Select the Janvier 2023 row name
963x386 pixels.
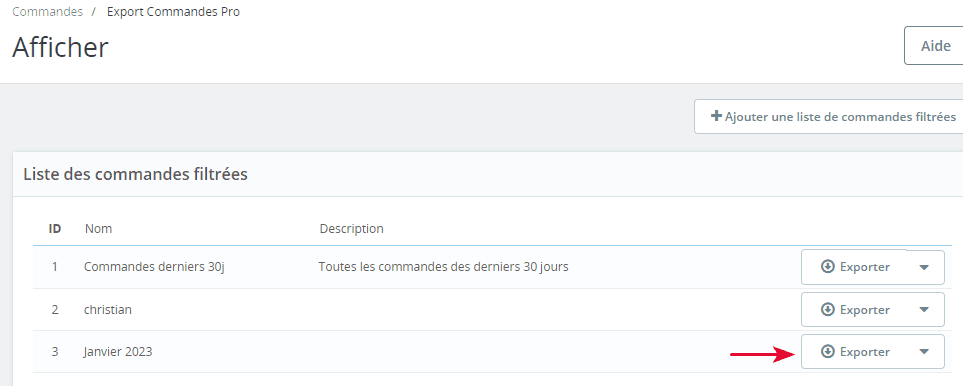click(x=118, y=352)
